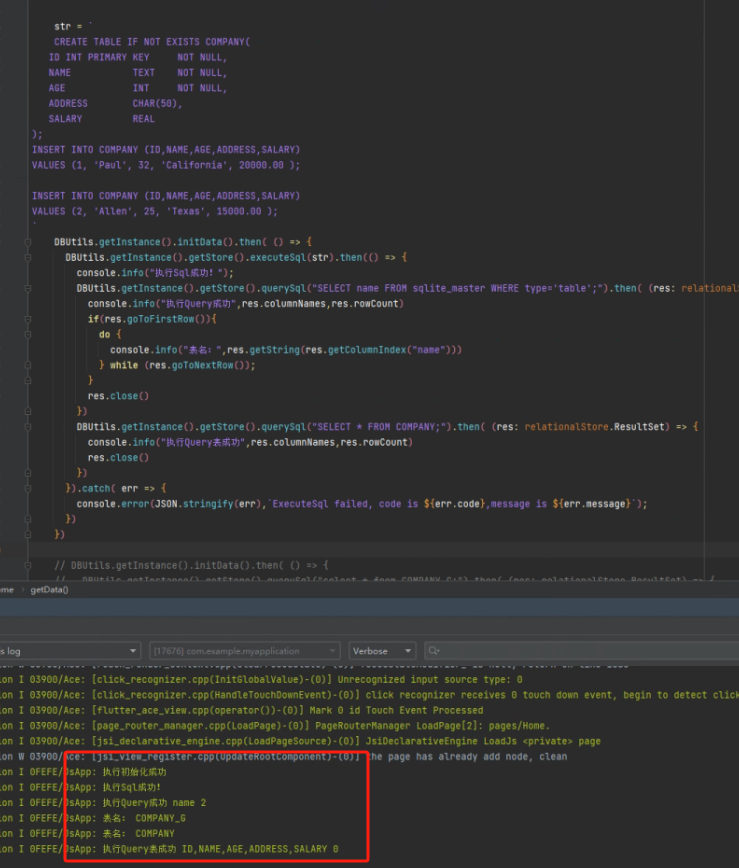The height and width of the screenshot is (868, 739).
Task: Open the log type dropdown labeled 's log'
Action: pos(69,651)
